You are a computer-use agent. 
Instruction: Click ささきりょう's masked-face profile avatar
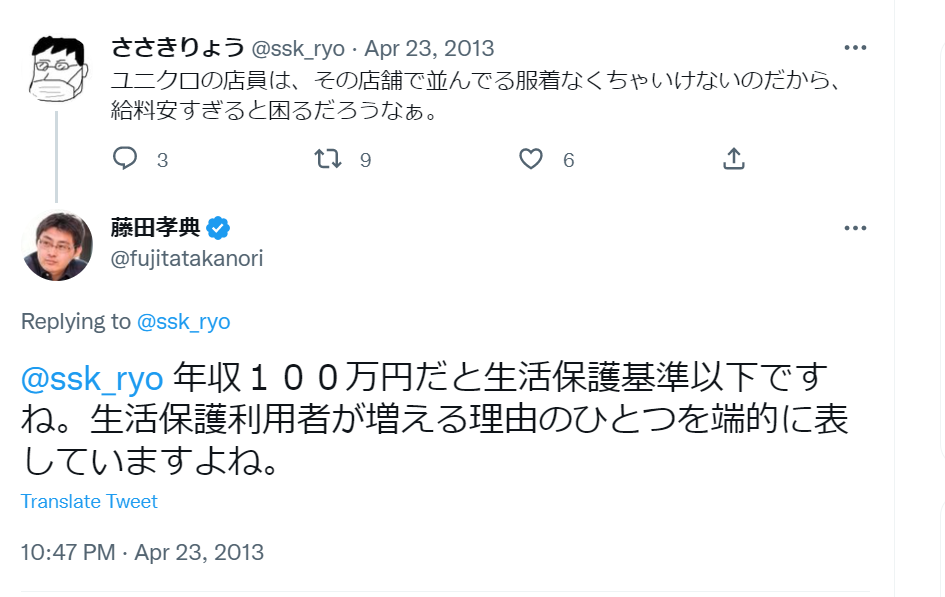tap(57, 68)
